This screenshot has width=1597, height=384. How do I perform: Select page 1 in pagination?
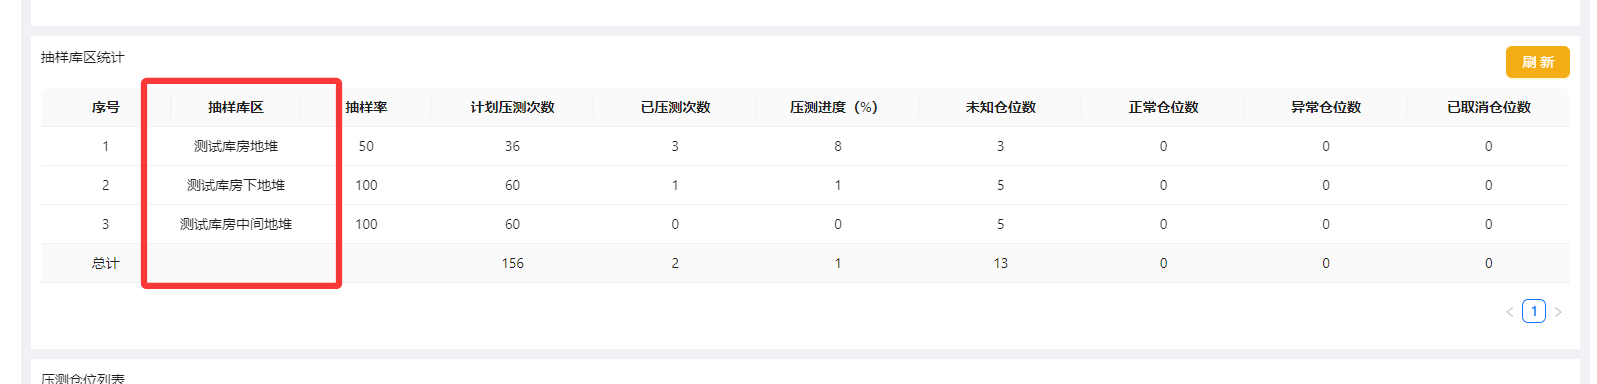pos(1534,311)
